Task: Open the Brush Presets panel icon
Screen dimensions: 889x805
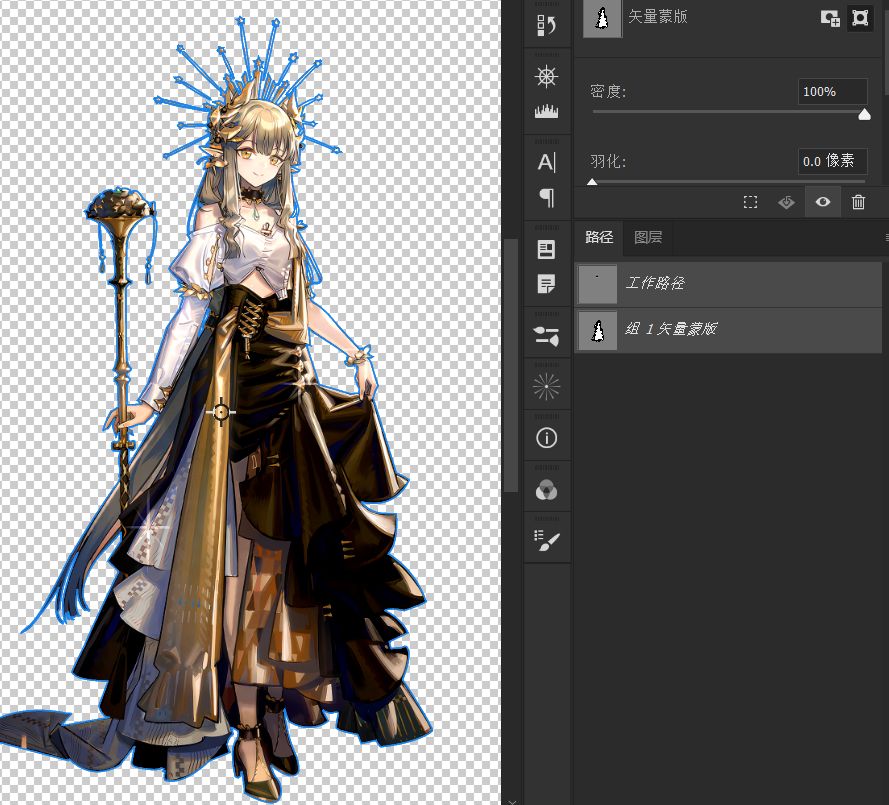Action: click(x=547, y=541)
